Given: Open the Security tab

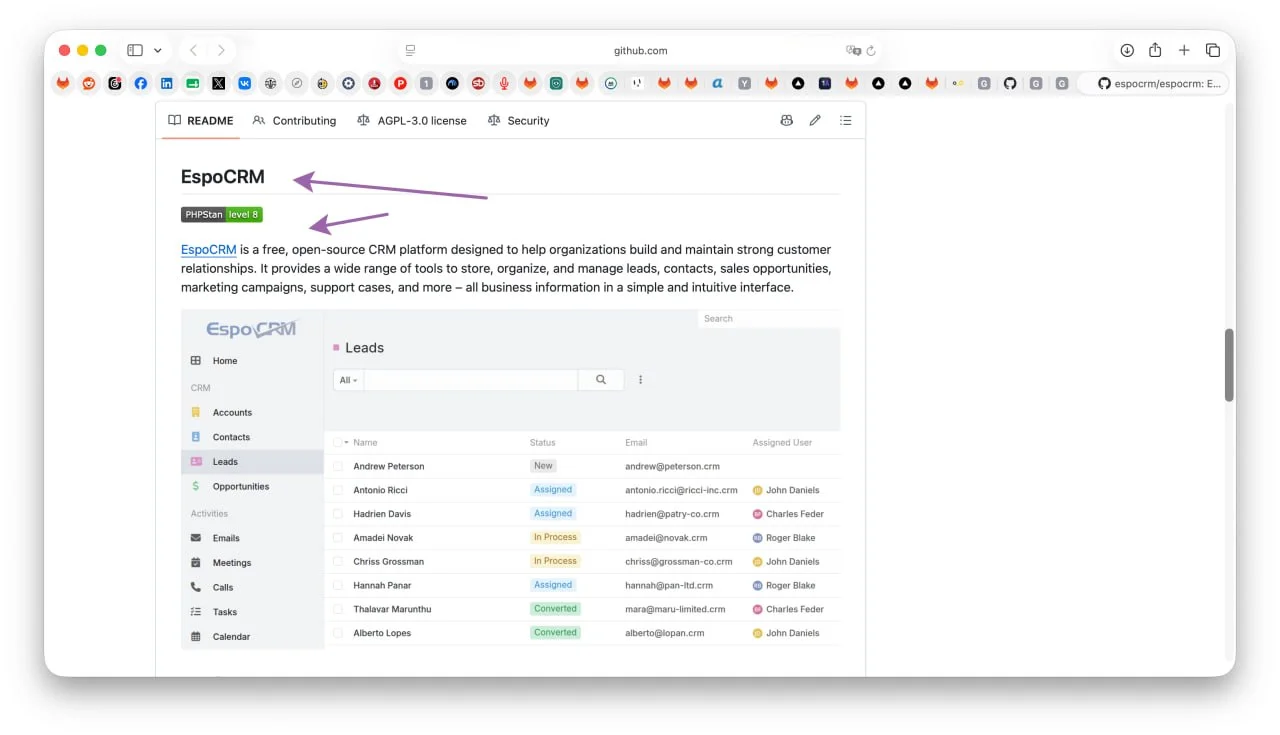Looking at the screenshot, I should (x=518, y=120).
